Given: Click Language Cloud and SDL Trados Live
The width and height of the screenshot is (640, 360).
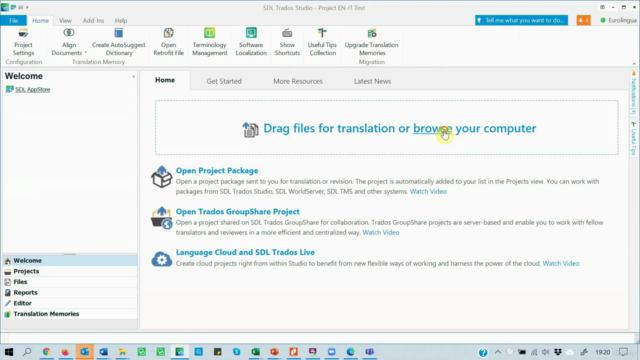Looking at the screenshot, I should [245, 252].
